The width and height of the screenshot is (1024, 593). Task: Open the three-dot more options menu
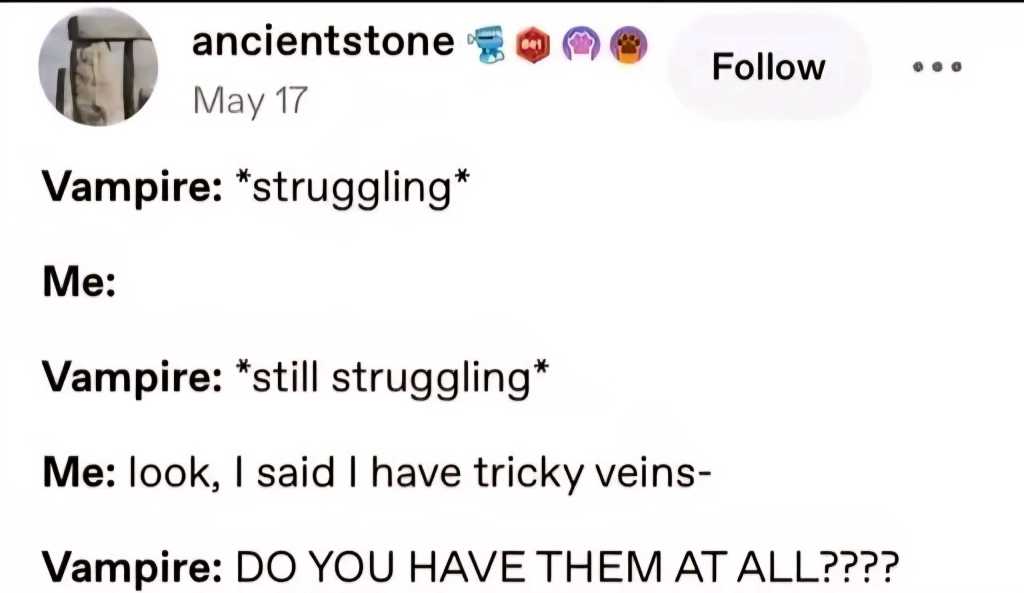(x=936, y=68)
